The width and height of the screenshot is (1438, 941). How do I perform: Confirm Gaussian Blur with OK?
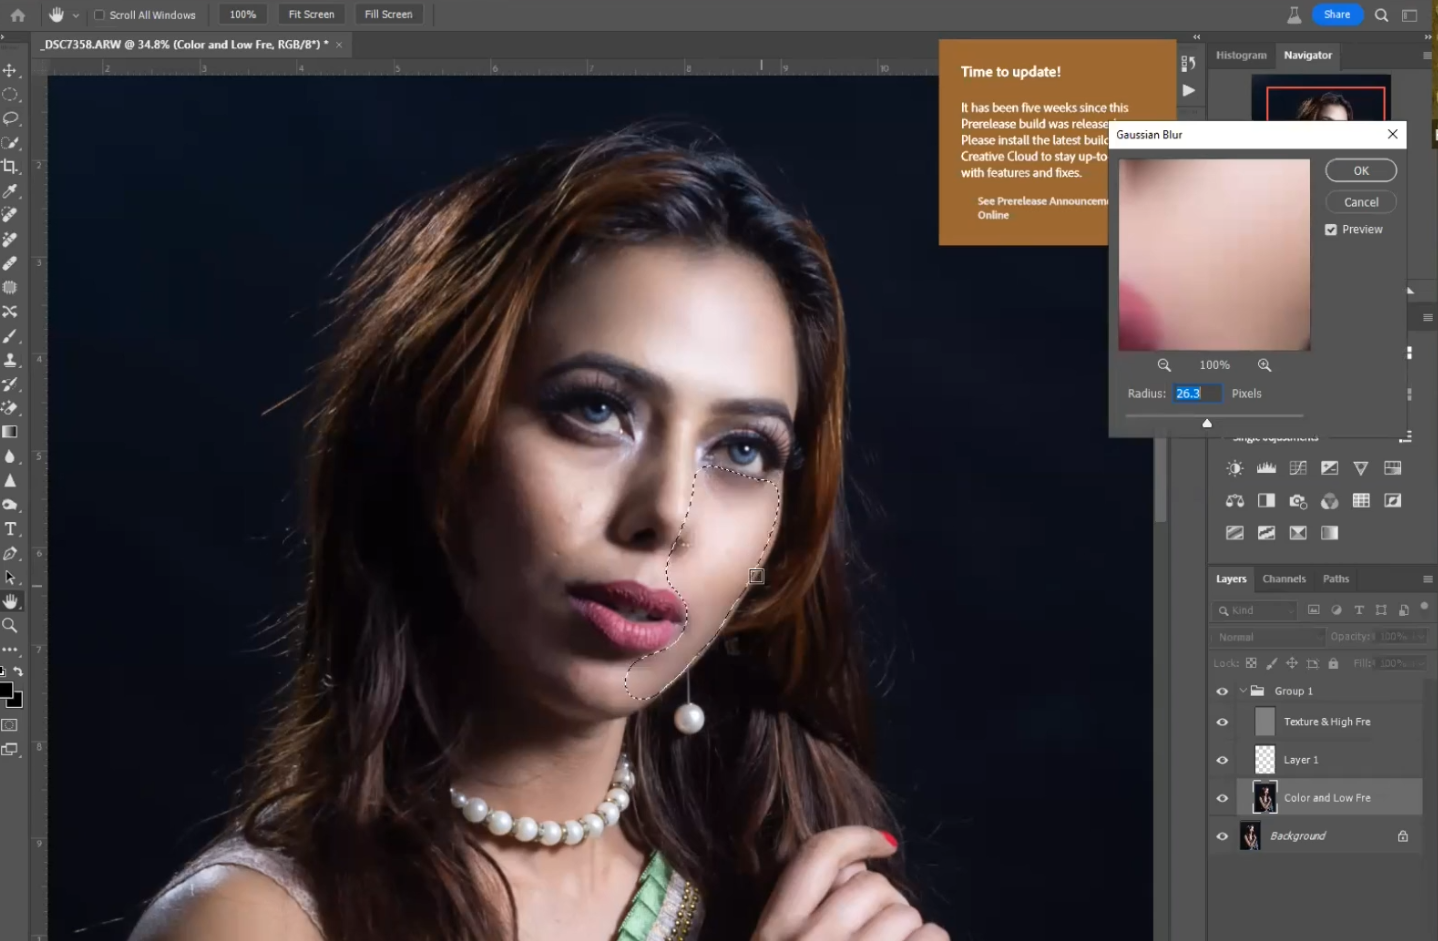pyautogui.click(x=1361, y=171)
